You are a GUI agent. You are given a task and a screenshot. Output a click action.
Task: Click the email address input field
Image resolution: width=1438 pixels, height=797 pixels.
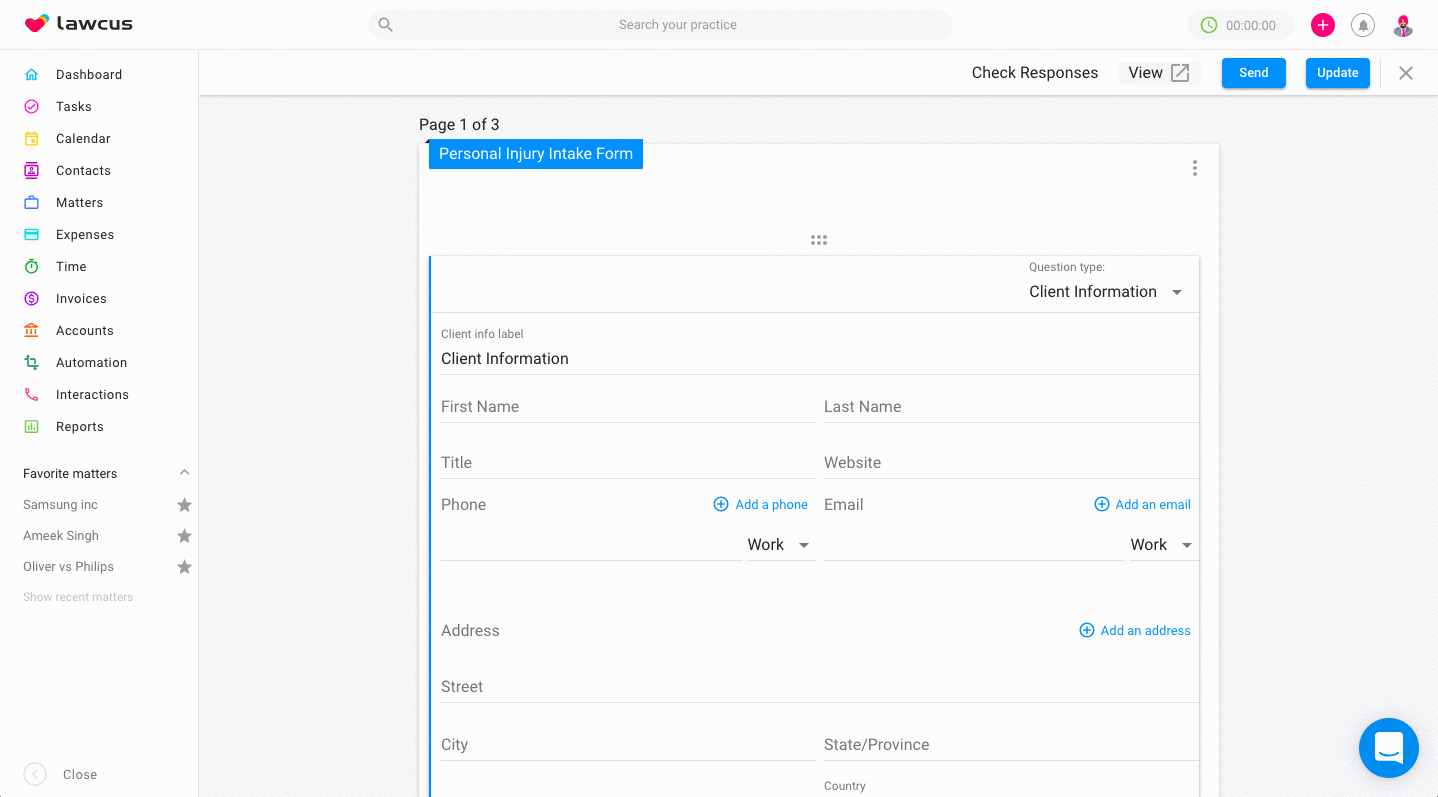[974, 545]
